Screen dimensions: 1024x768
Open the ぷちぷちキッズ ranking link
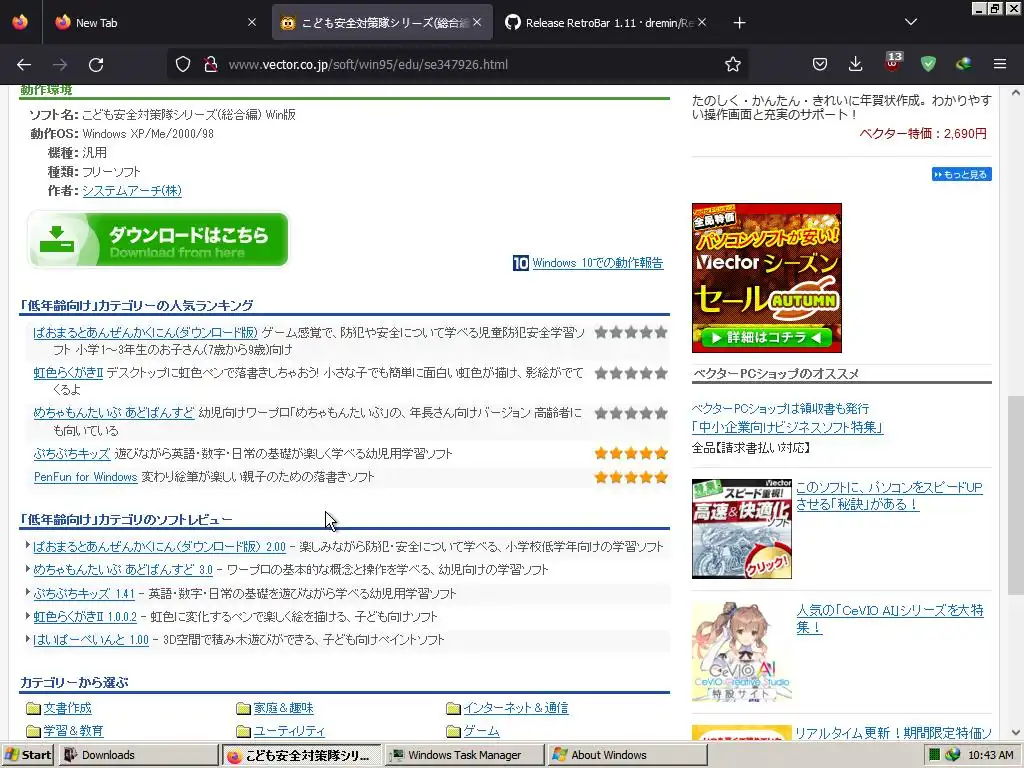(x=71, y=453)
